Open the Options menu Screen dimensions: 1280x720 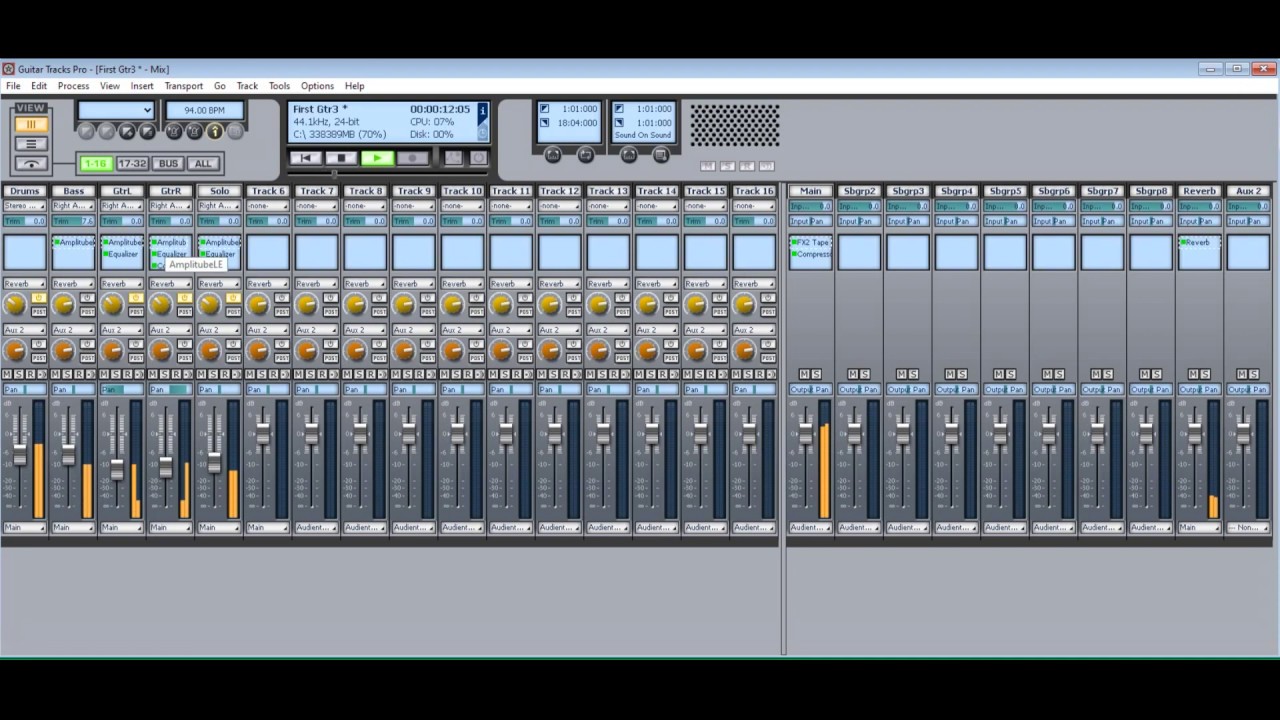pyautogui.click(x=317, y=86)
